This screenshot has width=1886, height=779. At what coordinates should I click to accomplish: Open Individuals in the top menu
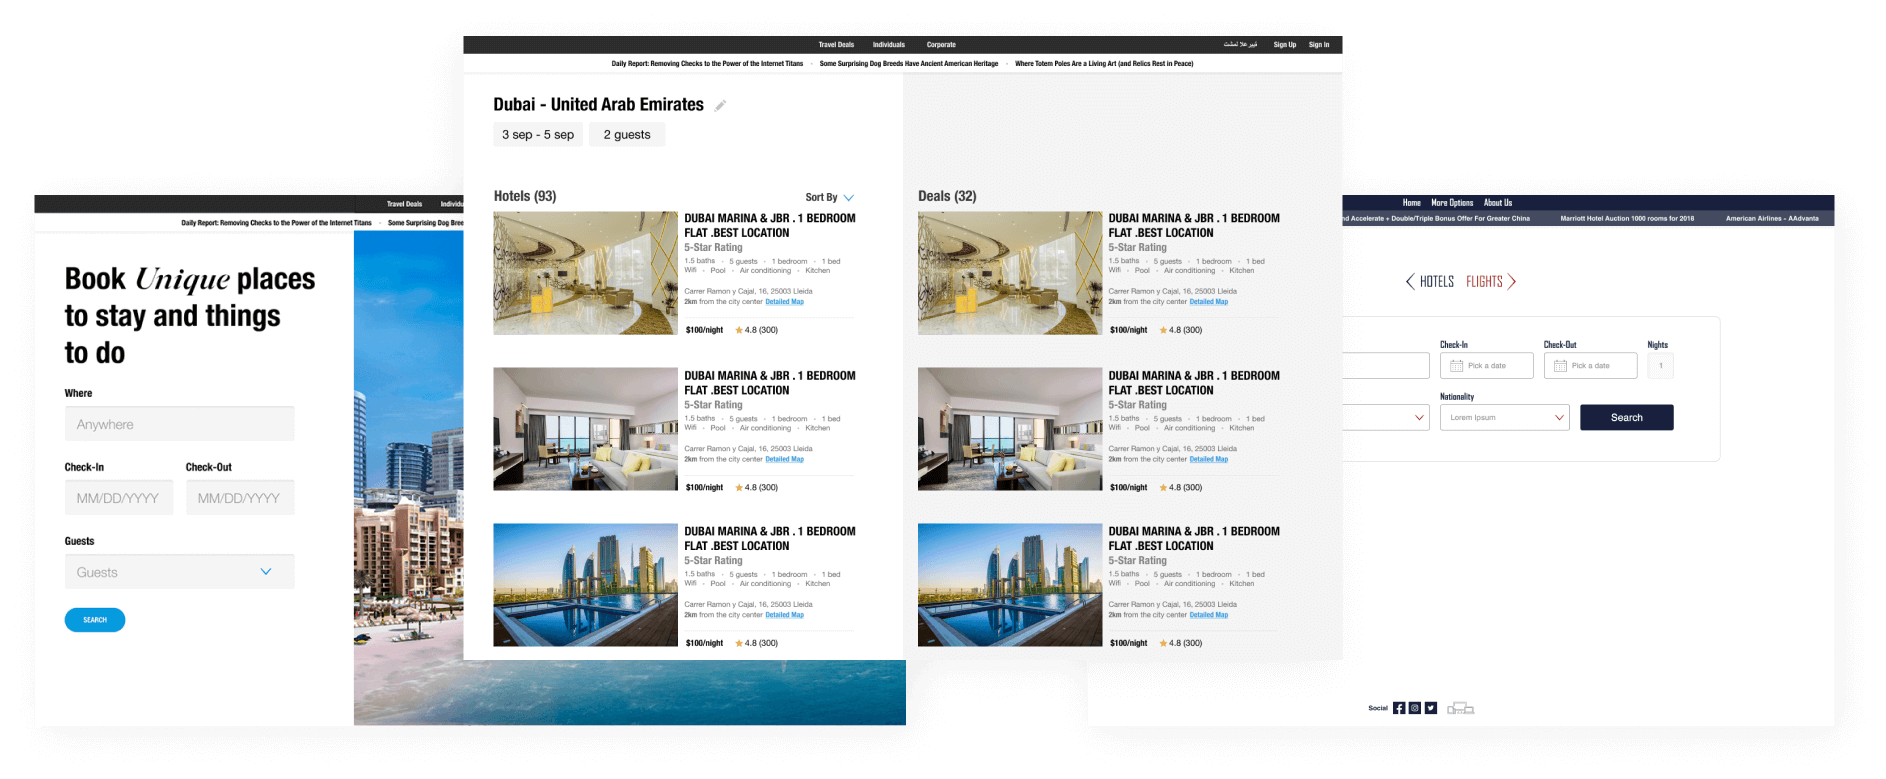(889, 45)
